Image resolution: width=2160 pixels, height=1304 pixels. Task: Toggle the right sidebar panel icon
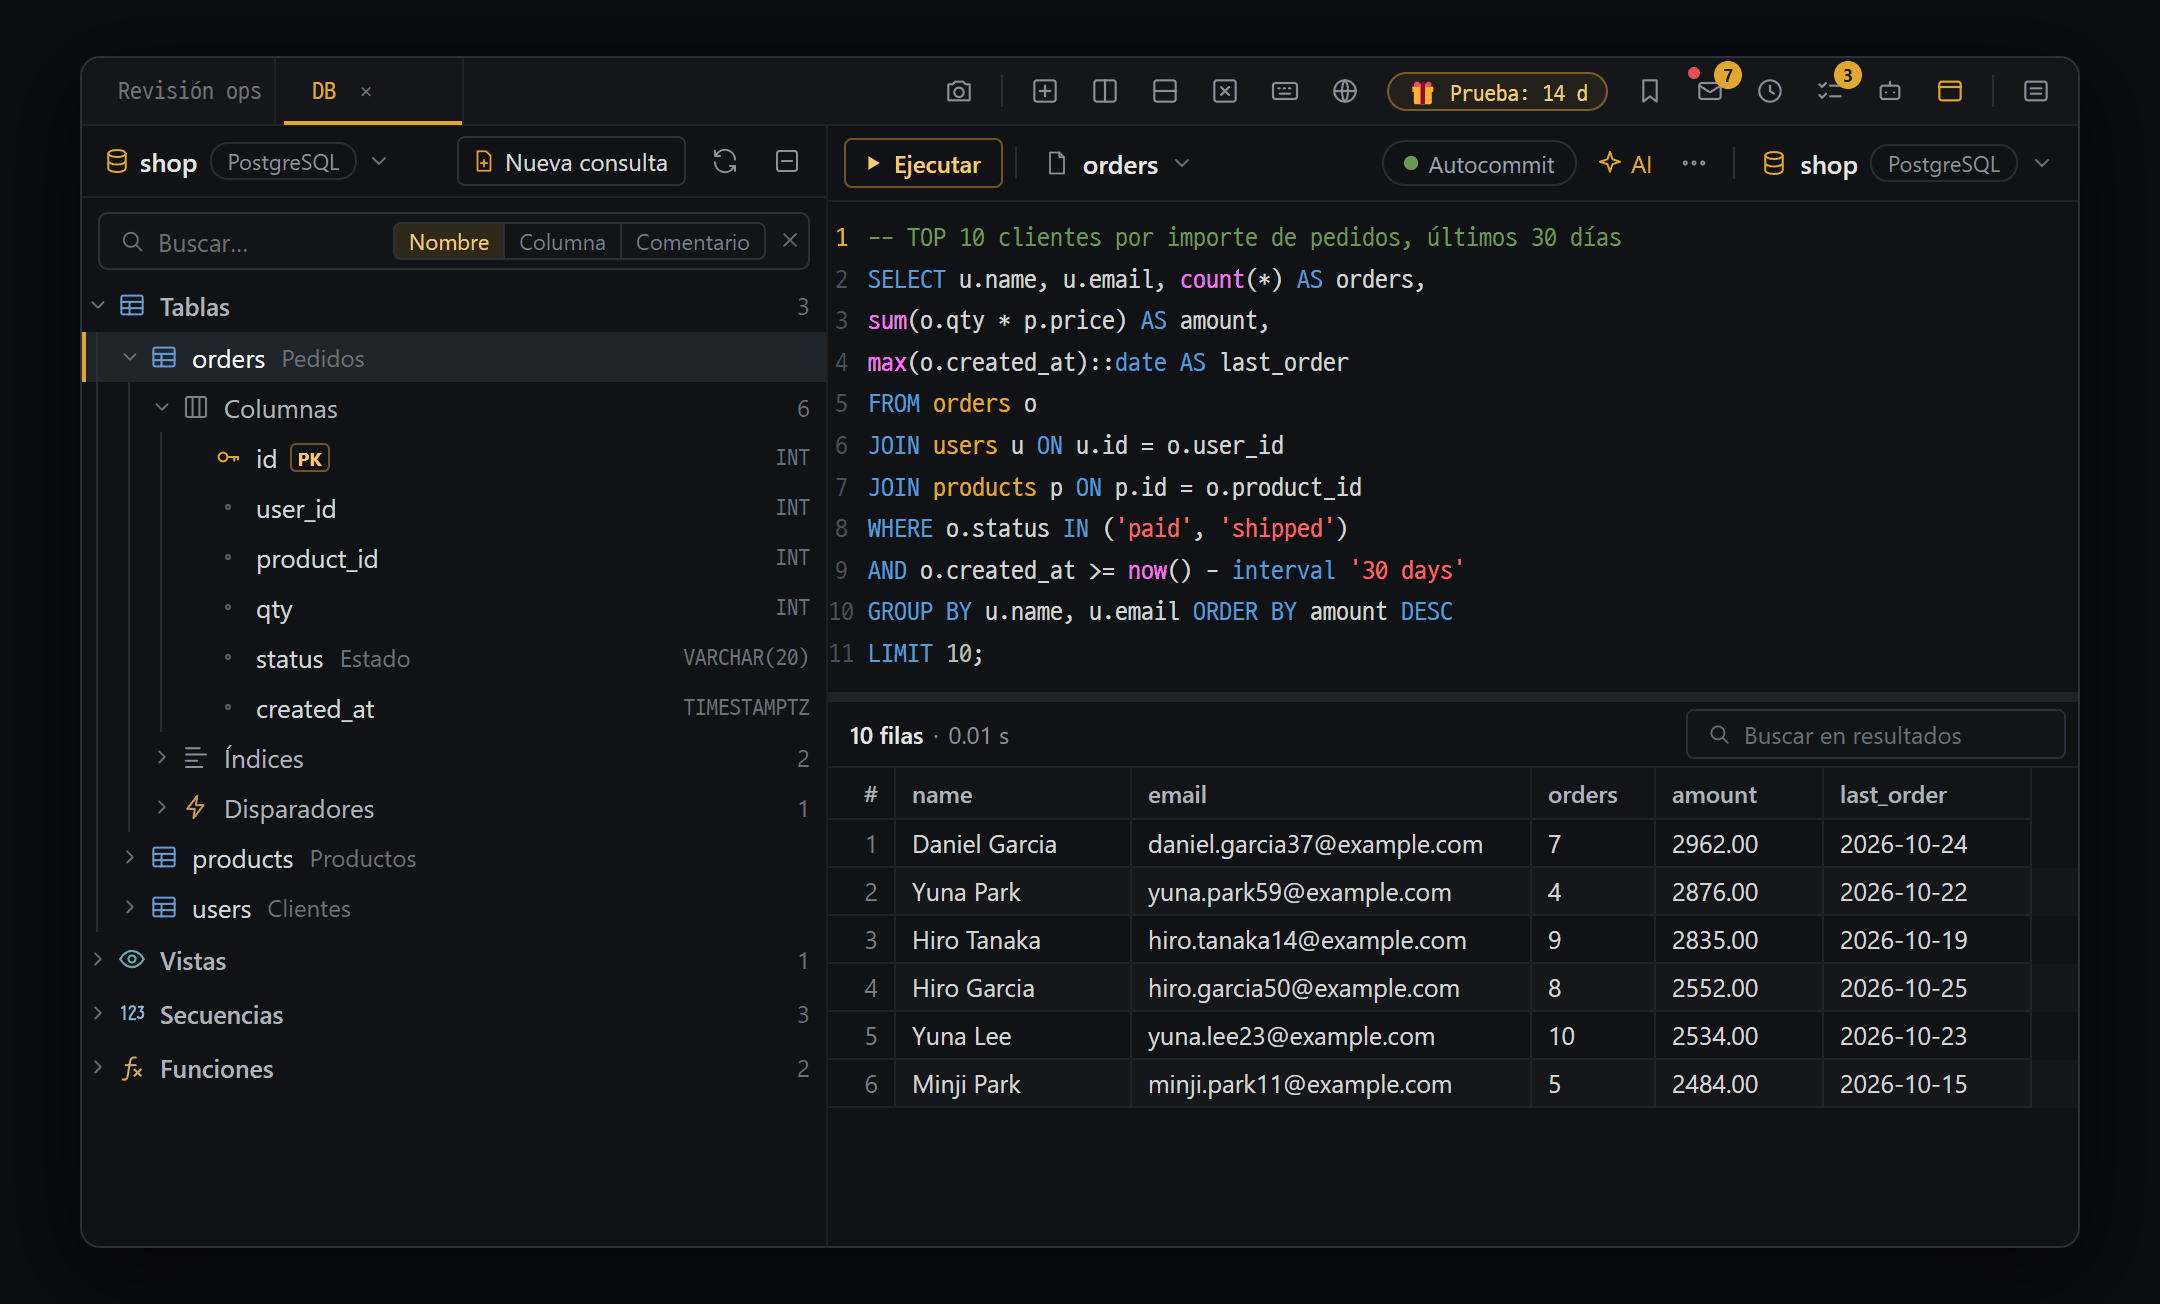pos(2035,92)
